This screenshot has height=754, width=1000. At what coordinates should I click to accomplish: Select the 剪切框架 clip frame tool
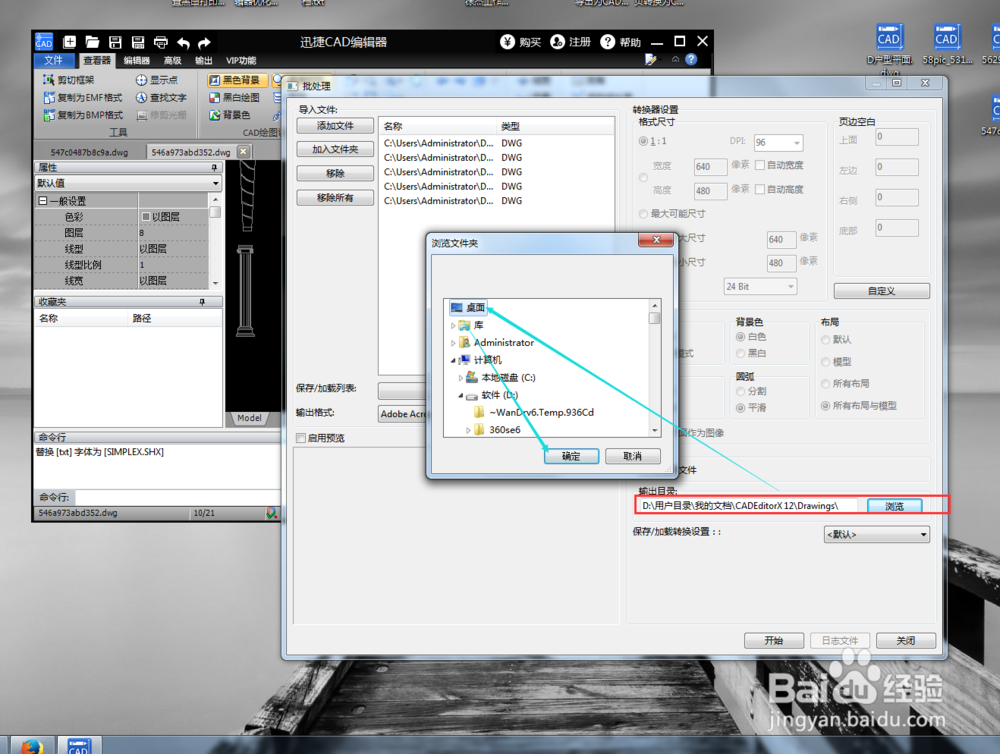[x=68, y=80]
